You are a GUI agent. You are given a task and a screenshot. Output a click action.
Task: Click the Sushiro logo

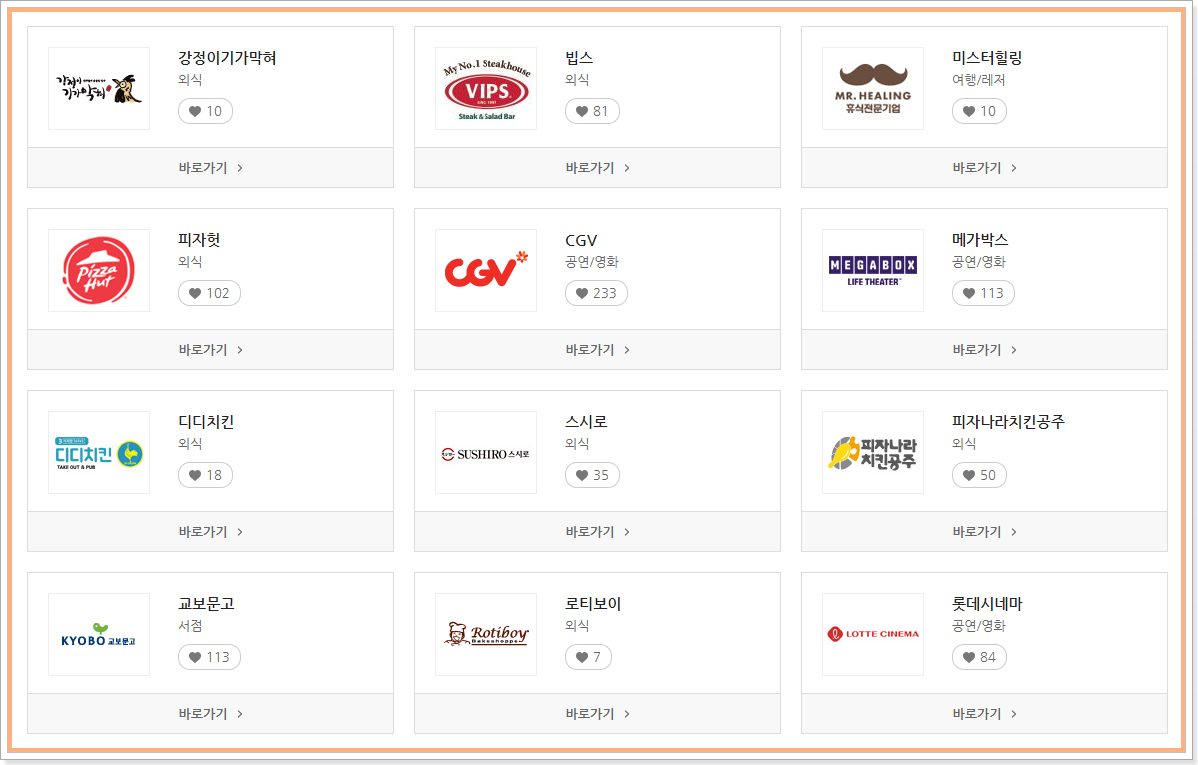coord(486,452)
